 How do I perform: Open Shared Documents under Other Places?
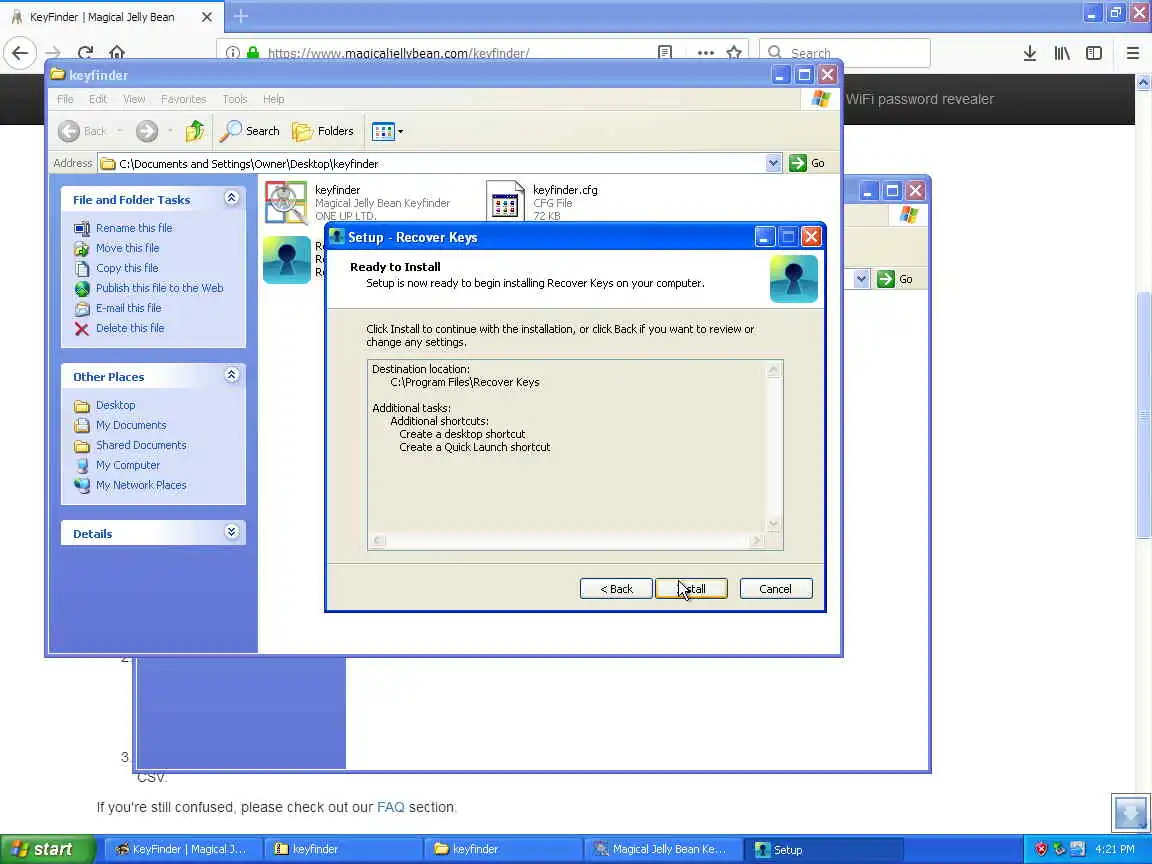(141, 444)
